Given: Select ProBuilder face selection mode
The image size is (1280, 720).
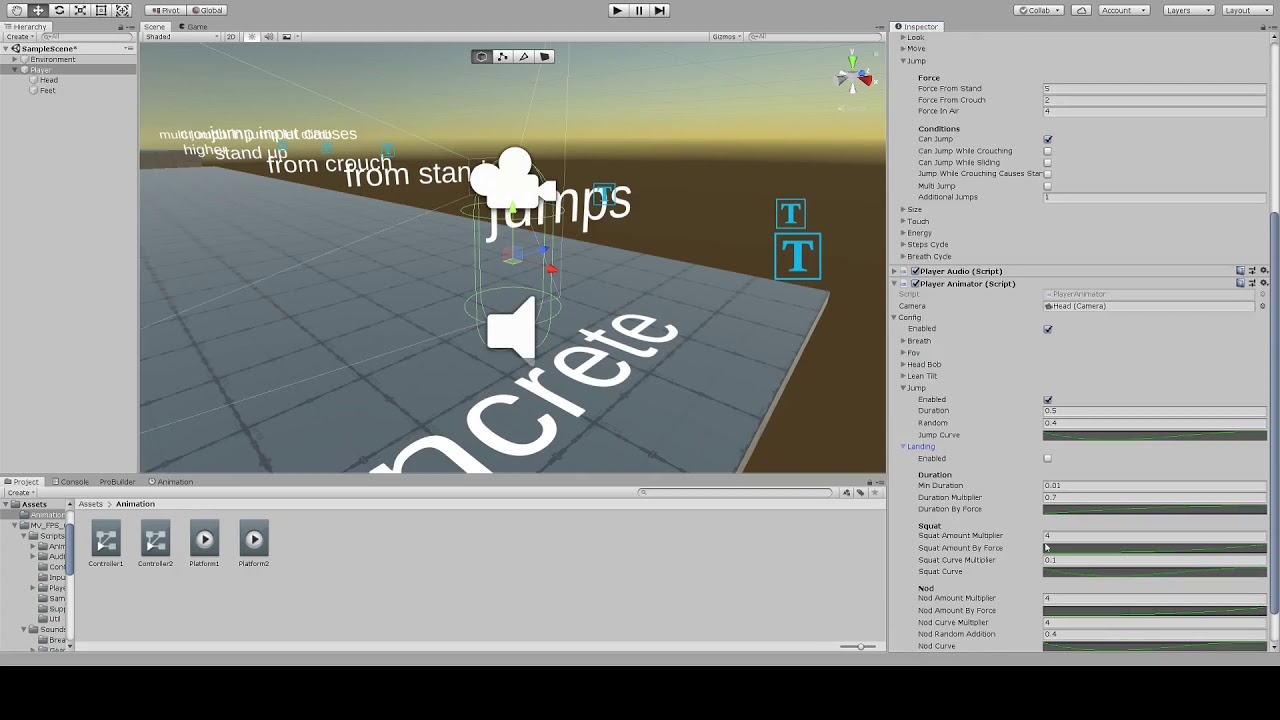Looking at the screenshot, I should click(545, 57).
